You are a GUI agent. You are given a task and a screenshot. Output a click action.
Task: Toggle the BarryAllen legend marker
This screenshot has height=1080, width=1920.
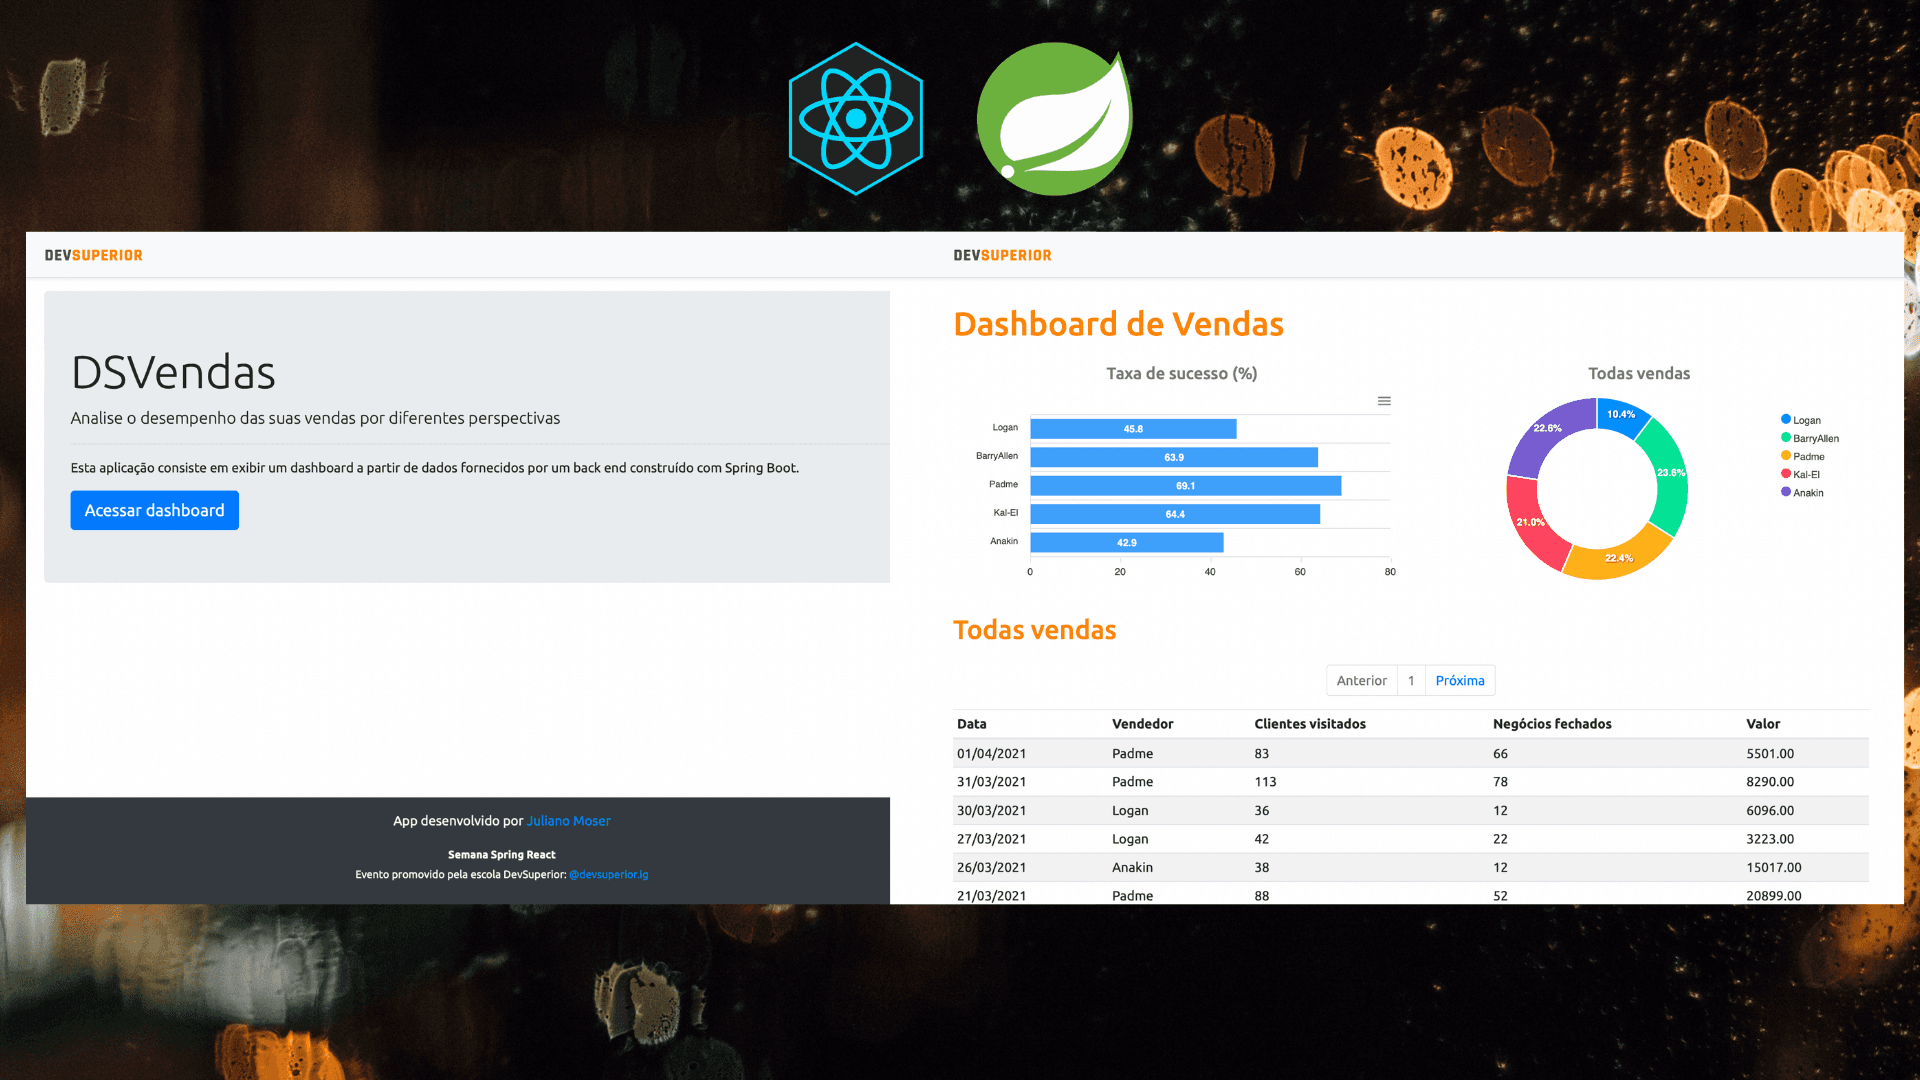tap(1786, 437)
